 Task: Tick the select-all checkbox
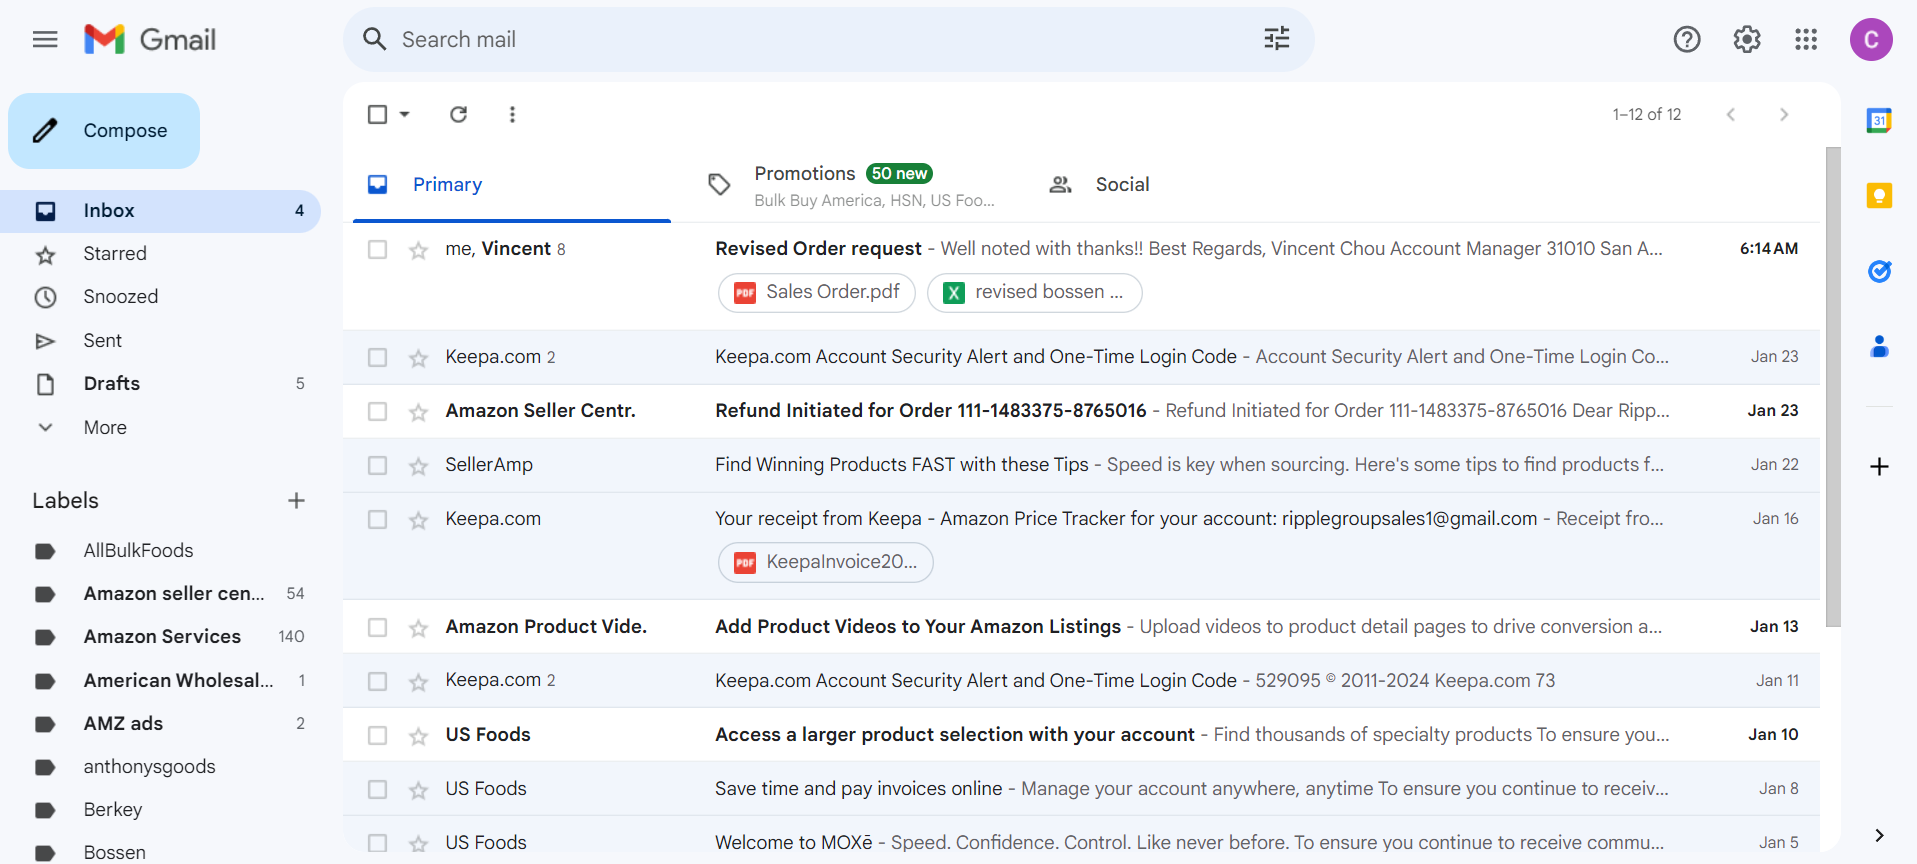pyautogui.click(x=377, y=114)
